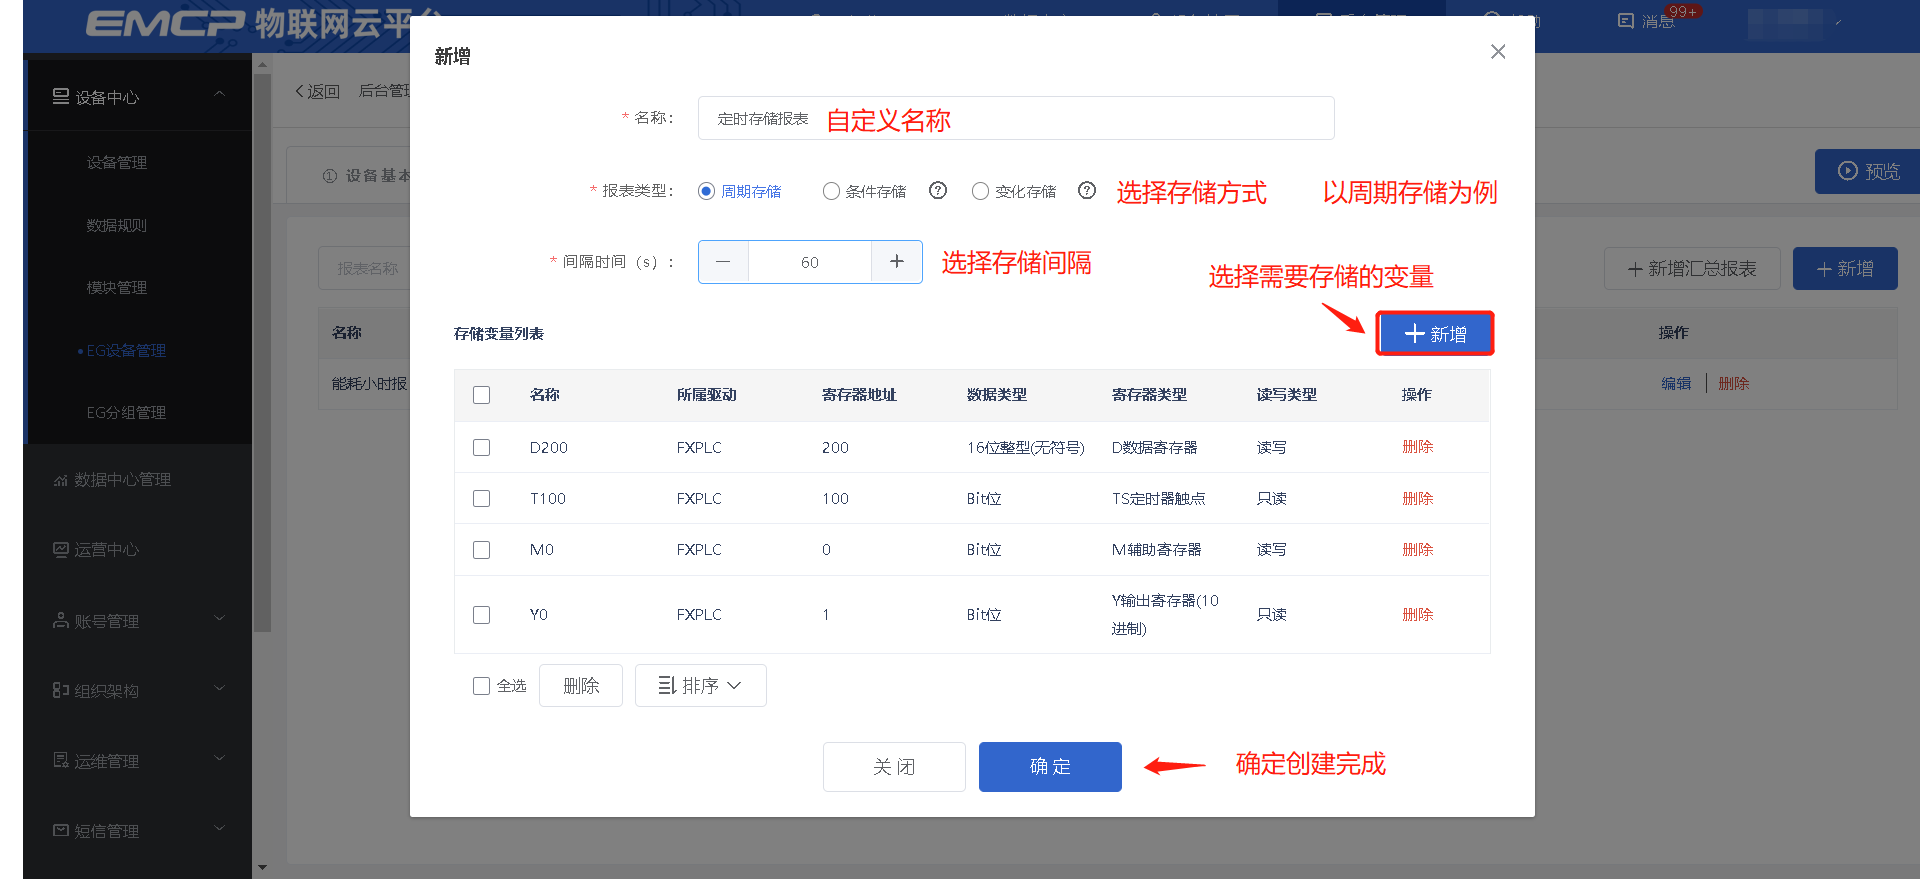Click the 名称 column header in variable table
Image resolution: width=1920 pixels, height=889 pixels.
[x=545, y=395]
